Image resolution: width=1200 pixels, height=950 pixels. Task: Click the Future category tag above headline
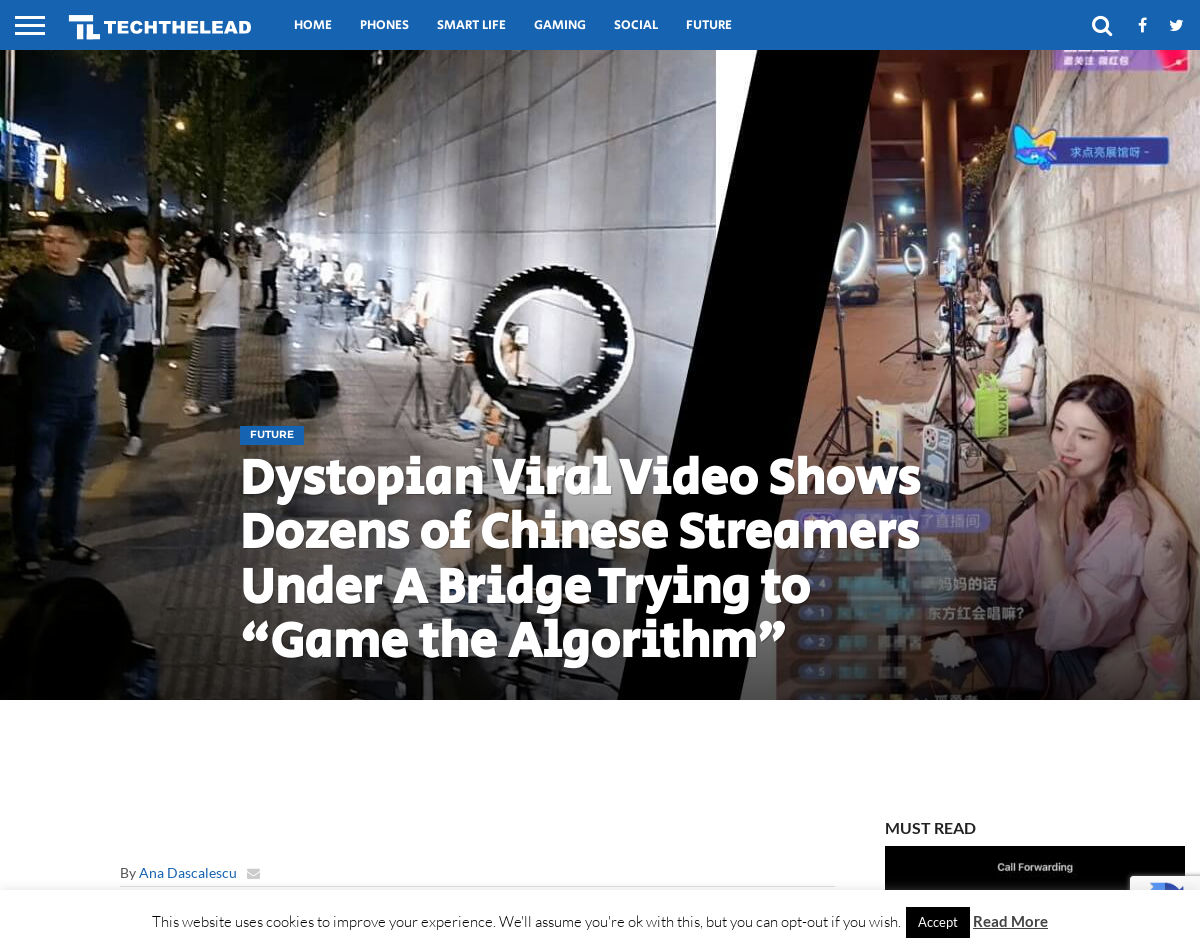point(272,435)
